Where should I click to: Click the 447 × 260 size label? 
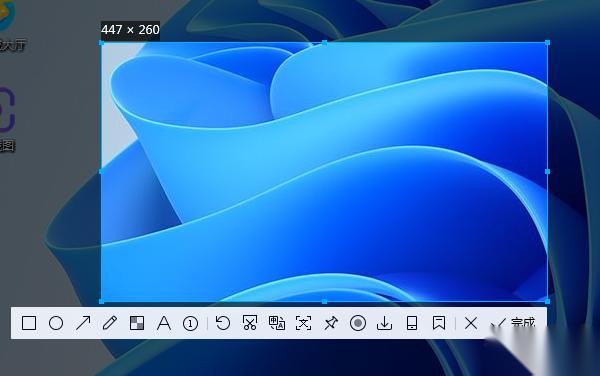pos(130,30)
